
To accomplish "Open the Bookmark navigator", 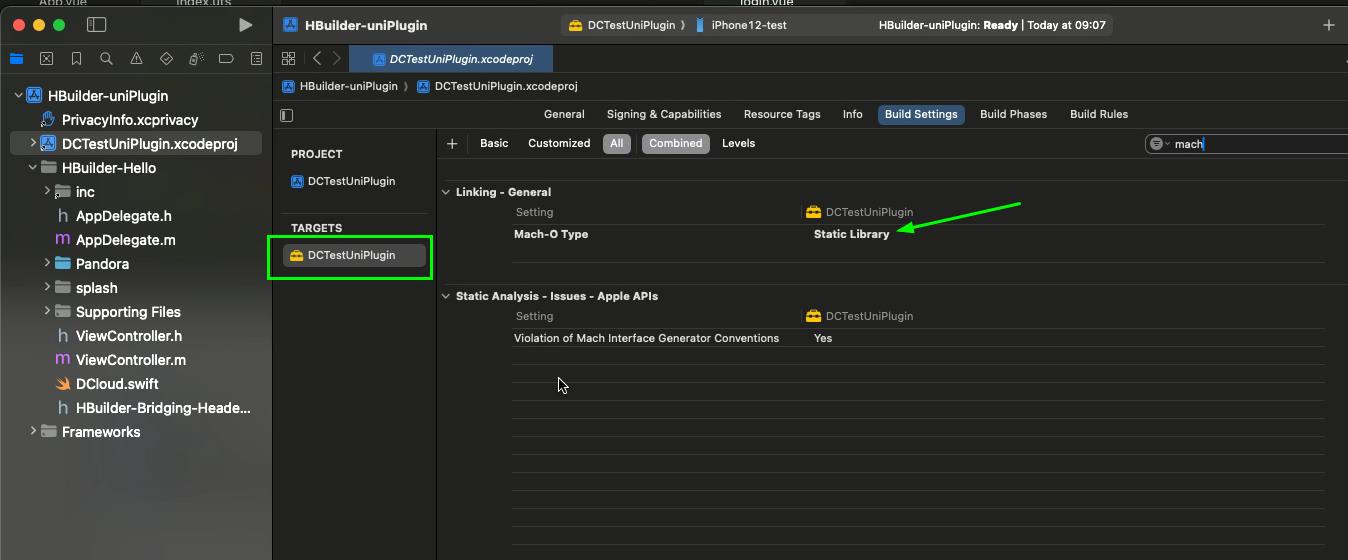I will pos(76,59).
